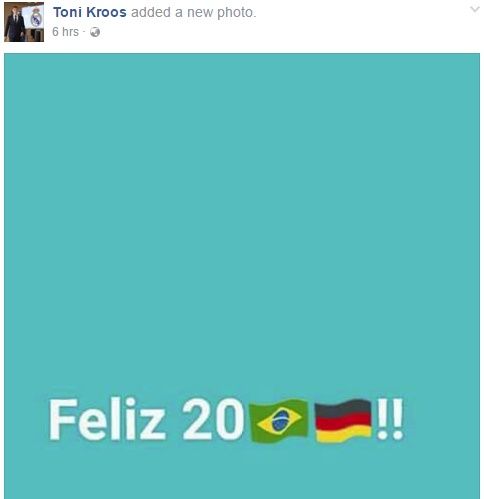Open the 6 hrs timestamp permalink
Image resolution: width=484 pixels, height=499 pixels.
(x=65, y=32)
